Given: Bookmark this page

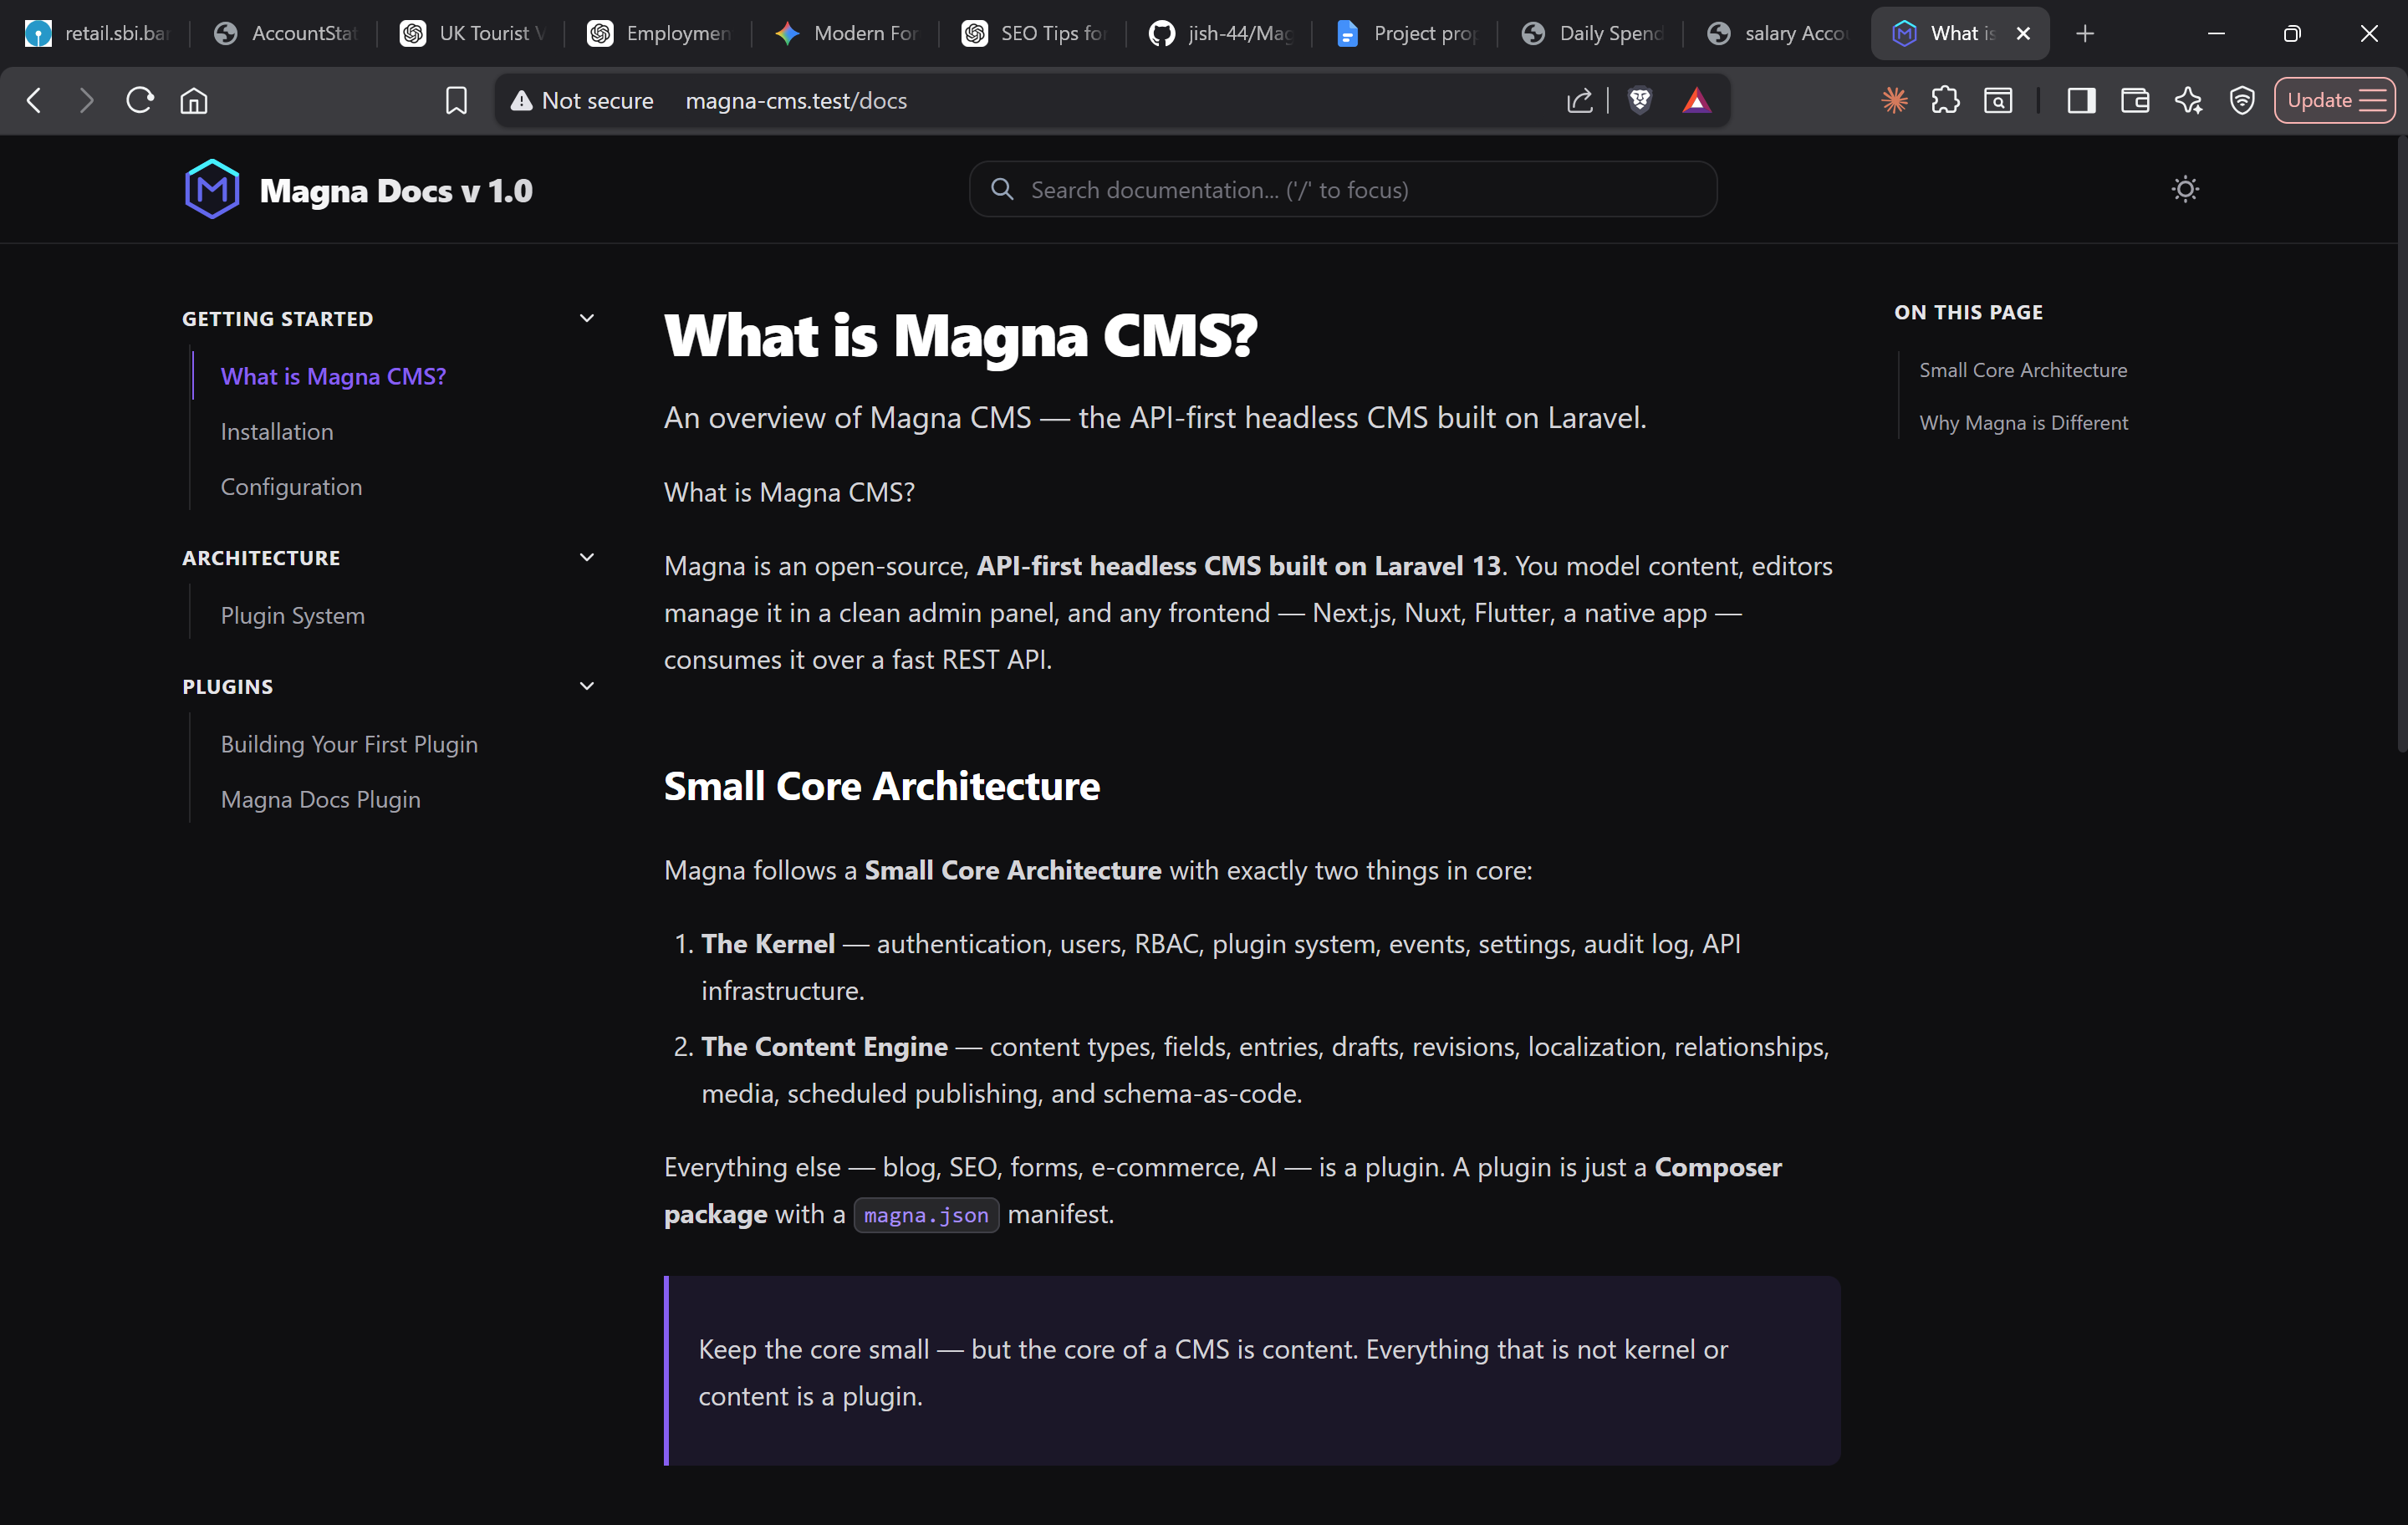Looking at the screenshot, I should [x=456, y=101].
